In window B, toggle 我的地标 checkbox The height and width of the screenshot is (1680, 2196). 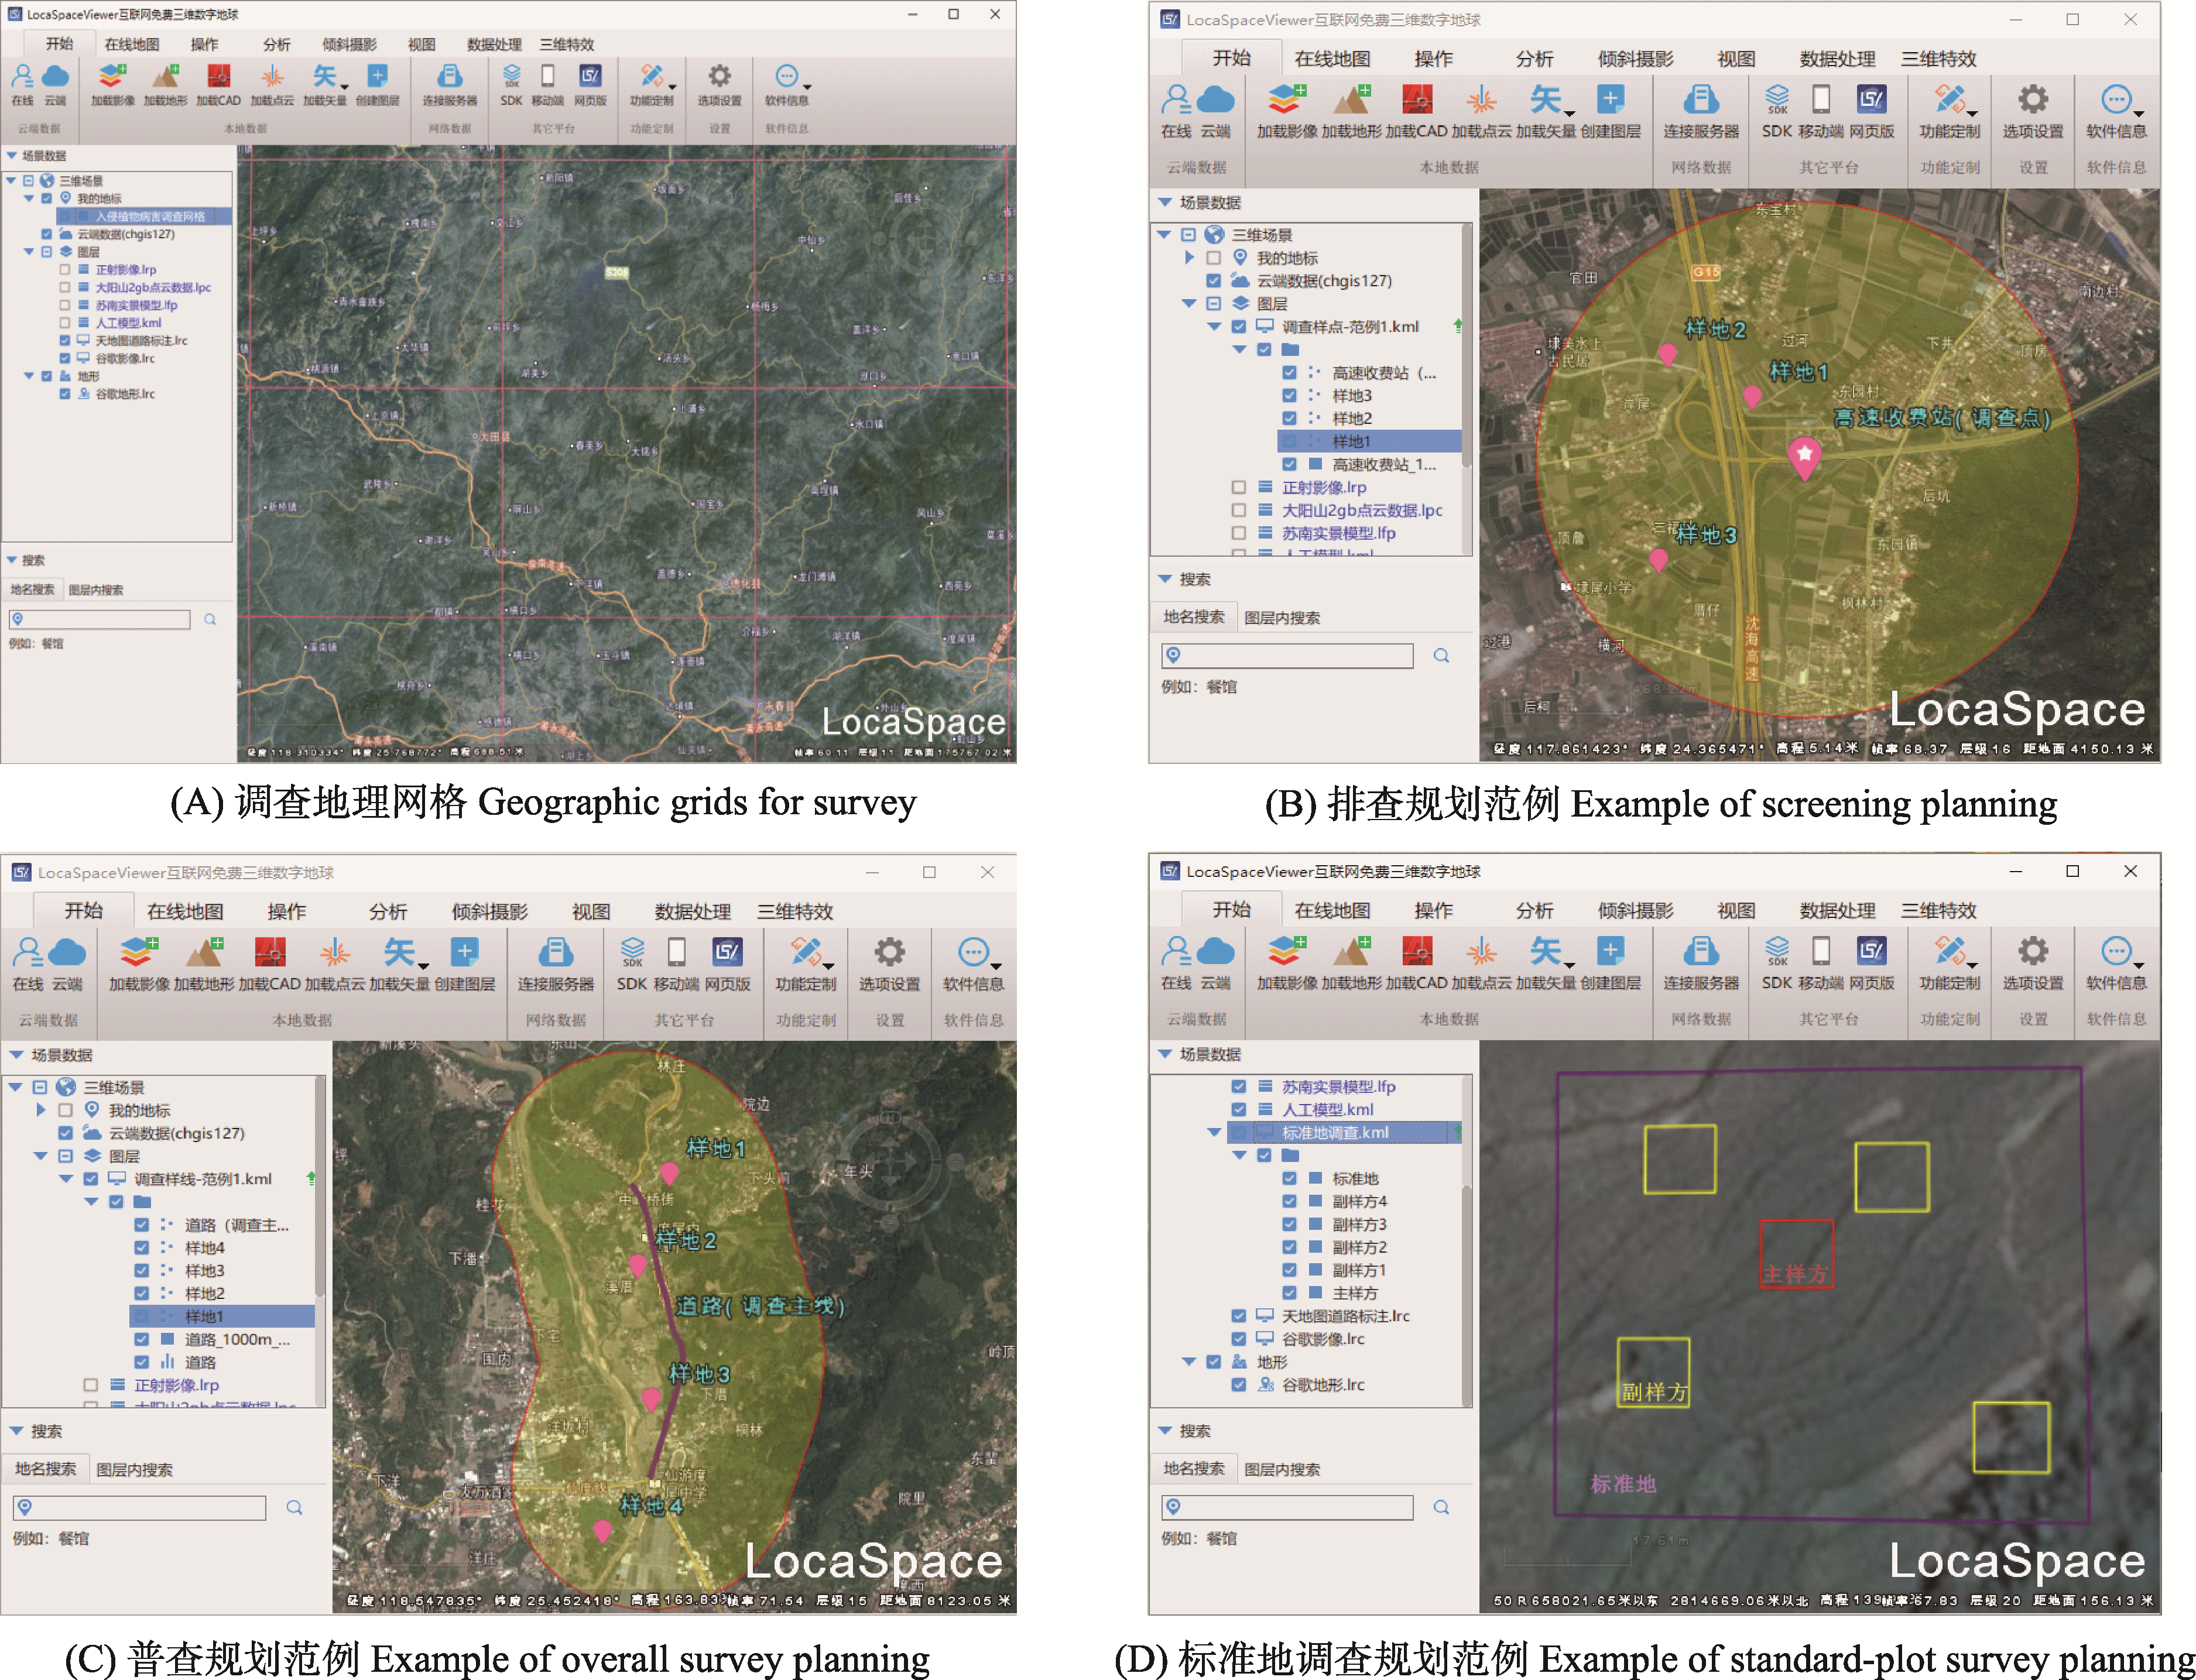[1213, 258]
